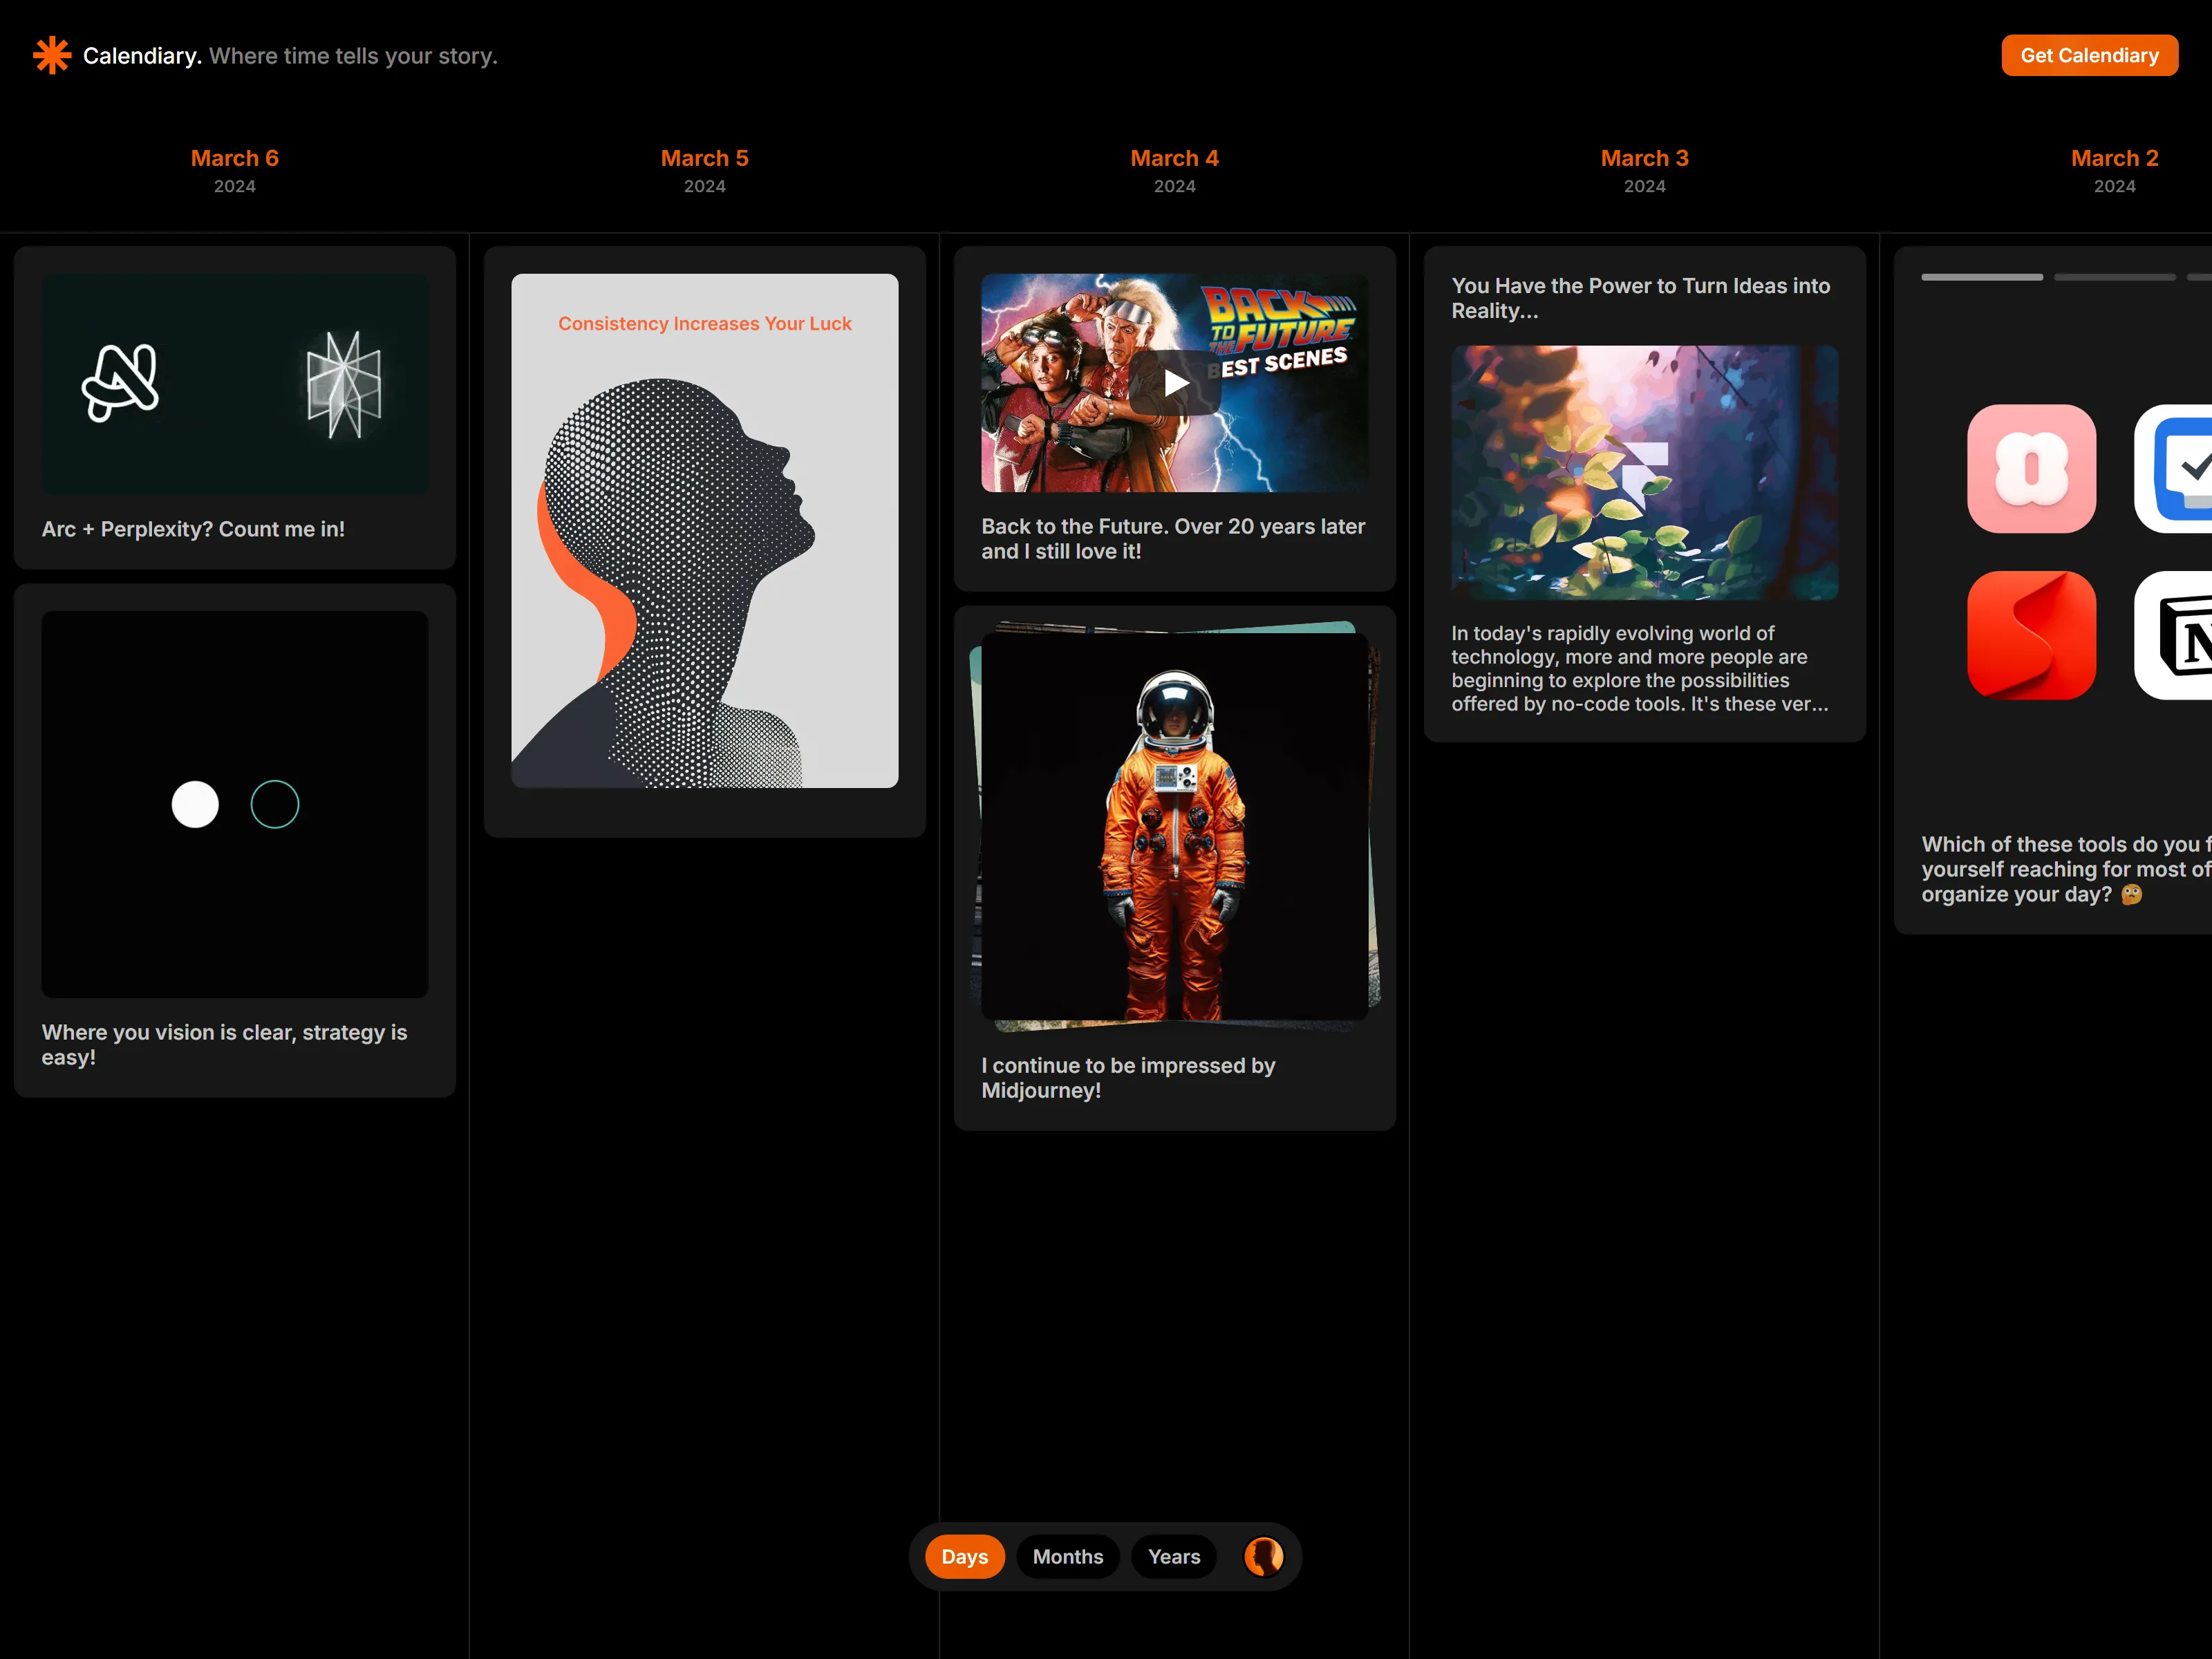Screen dimensions: 2212x1659
Task: Click 'Where time tells your story.' tagline
Action: tap(353, 56)
